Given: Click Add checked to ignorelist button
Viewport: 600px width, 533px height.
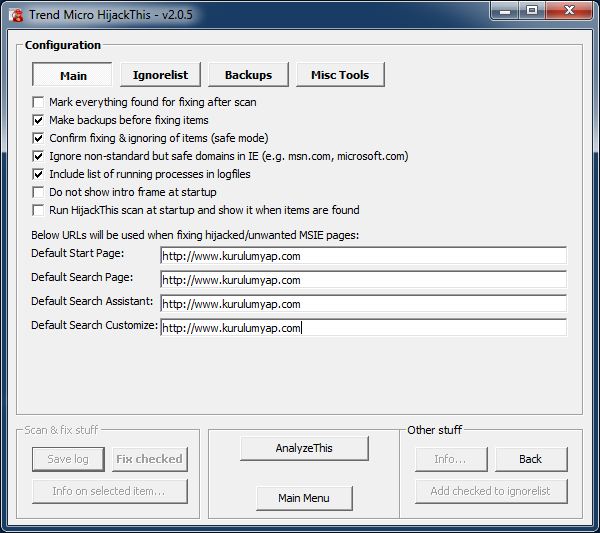Looking at the screenshot, I should point(491,491).
